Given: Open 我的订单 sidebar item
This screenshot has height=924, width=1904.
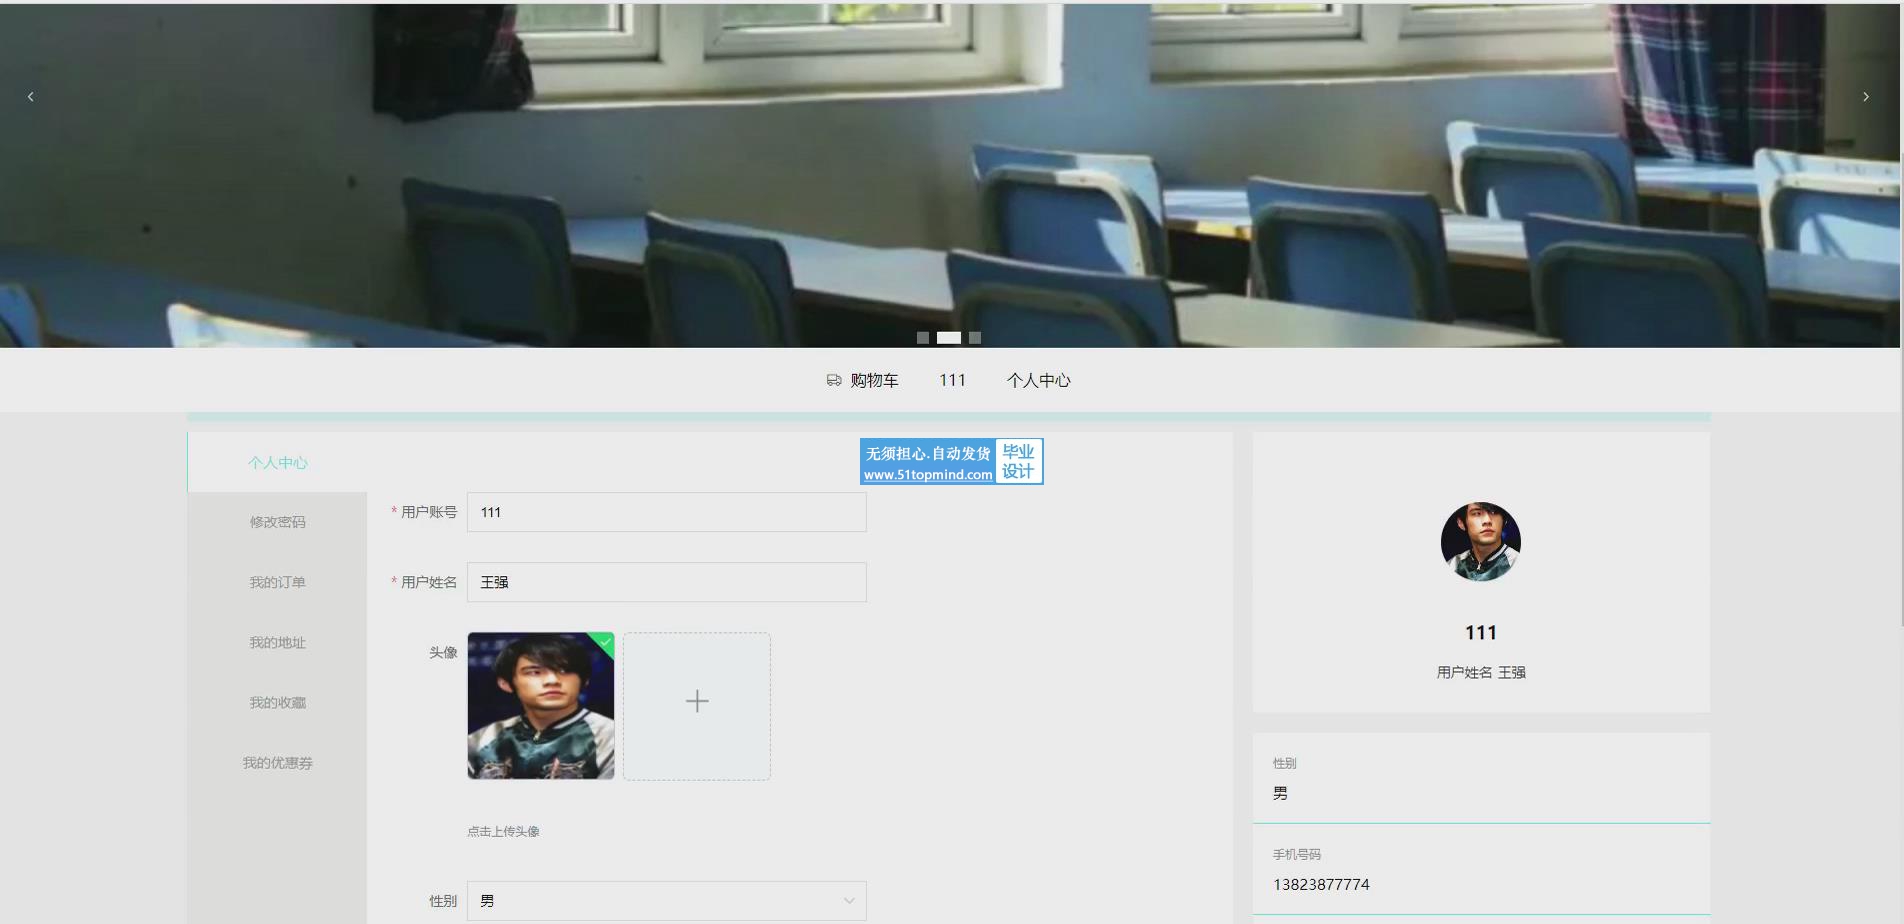Looking at the screenshot, I should (x=277, y=582).
